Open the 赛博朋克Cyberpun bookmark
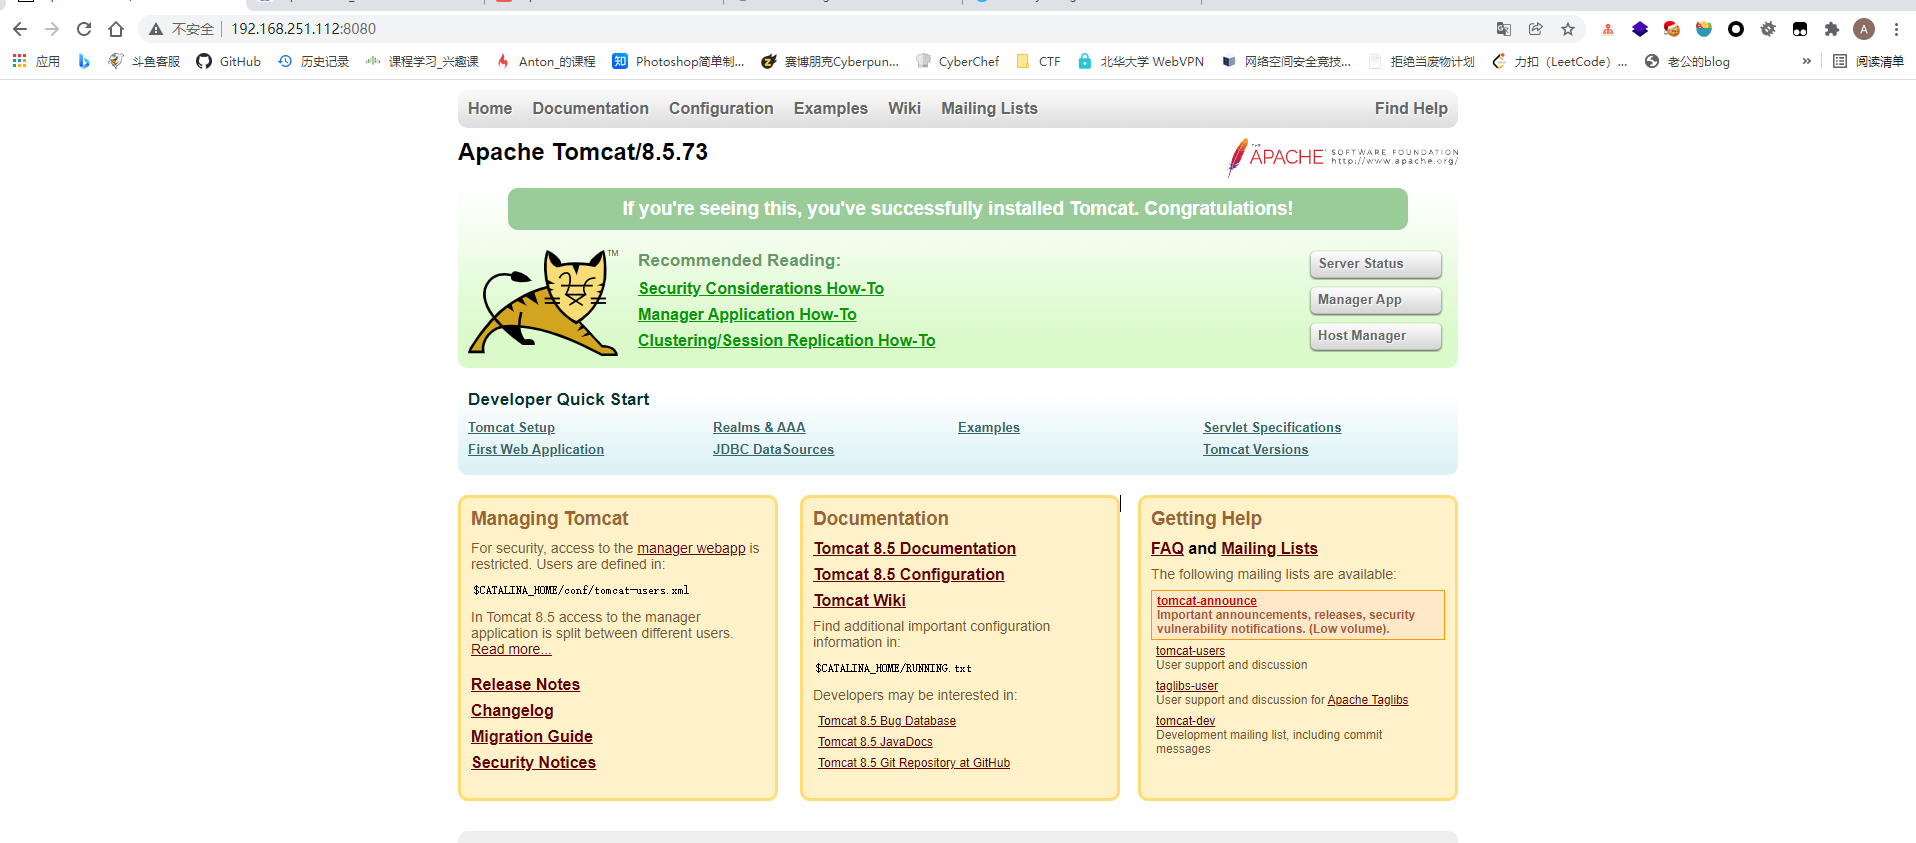This screenshot has width=1916, height=843. (830, 61)
